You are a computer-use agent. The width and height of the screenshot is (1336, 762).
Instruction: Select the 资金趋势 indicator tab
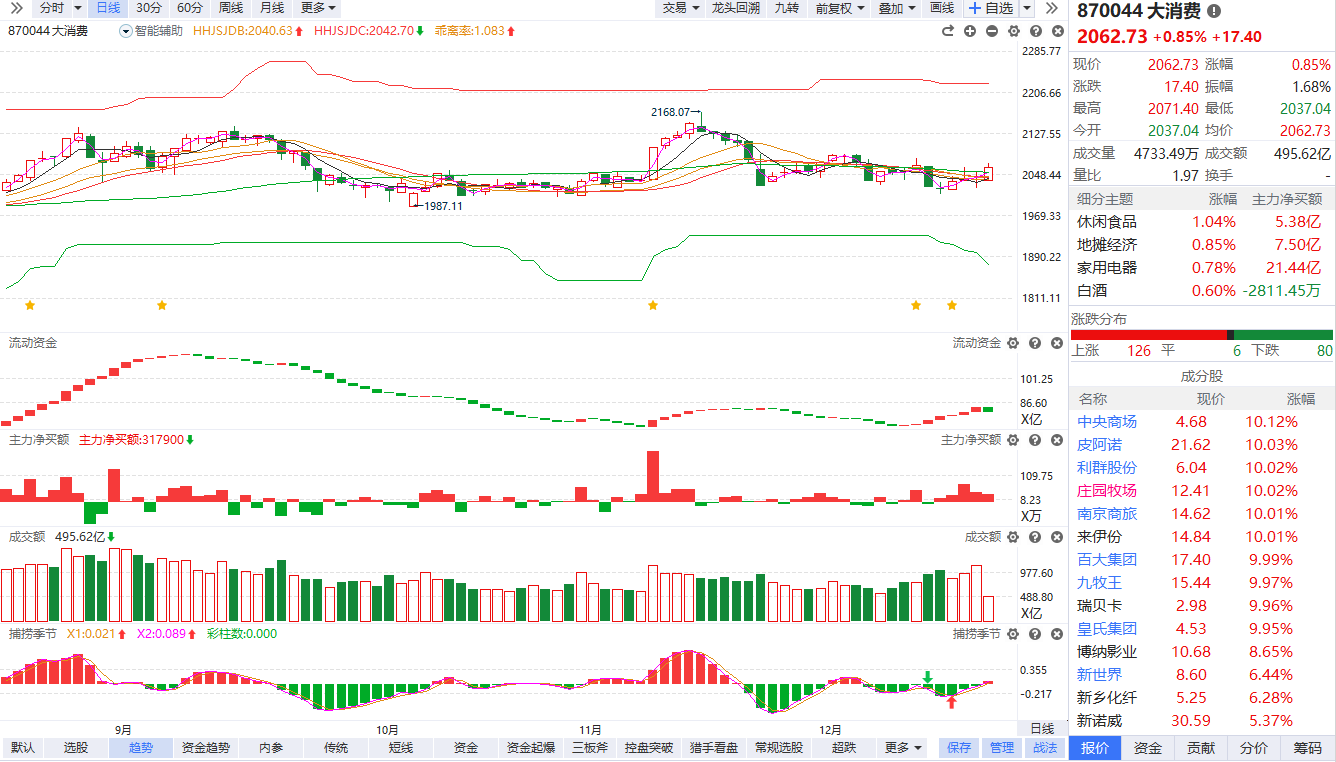click(x=205, y=748)
